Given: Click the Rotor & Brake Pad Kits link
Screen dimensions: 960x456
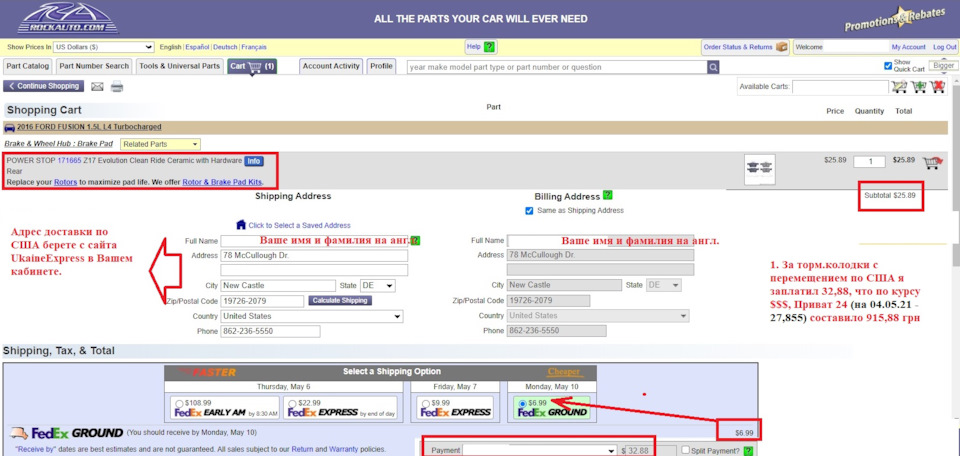Looking at the screenshot, I should click(x=222, y=182).
